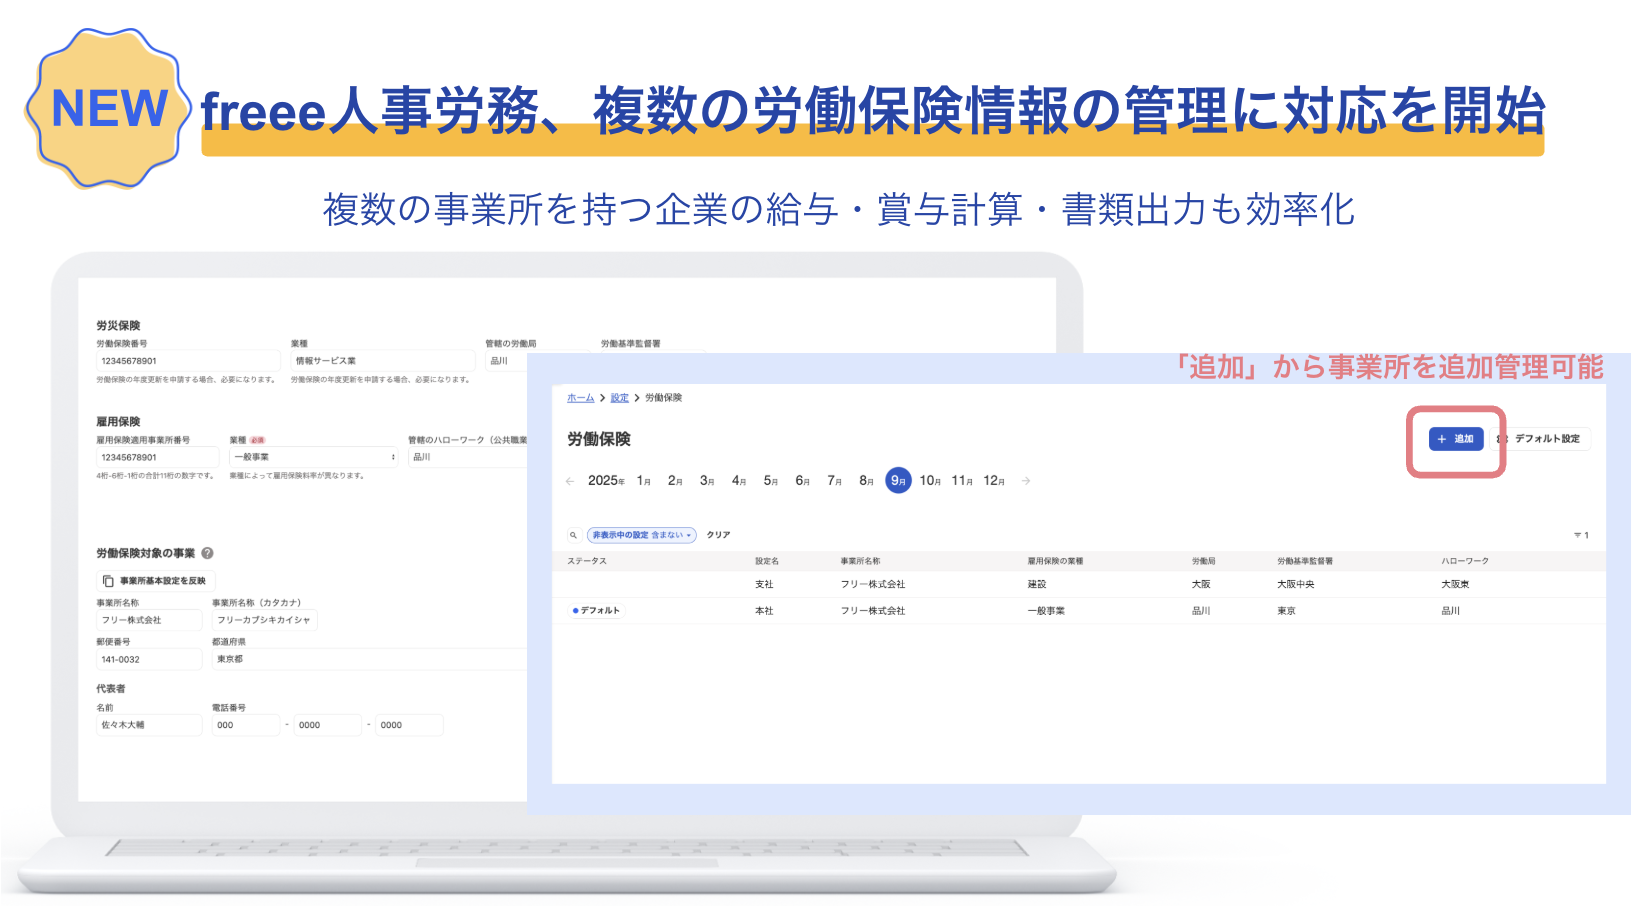This screenshot has width=1651, height=906.
Task: Select the 12月 month tab
Action: [993, 481]
